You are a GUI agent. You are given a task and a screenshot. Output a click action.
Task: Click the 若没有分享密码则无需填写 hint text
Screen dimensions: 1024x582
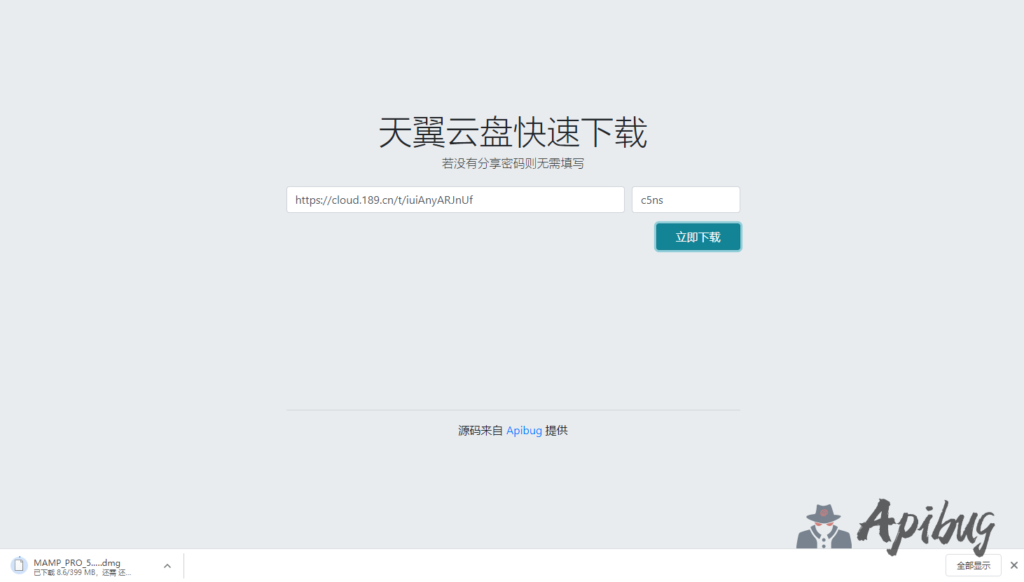pos(512,163)
